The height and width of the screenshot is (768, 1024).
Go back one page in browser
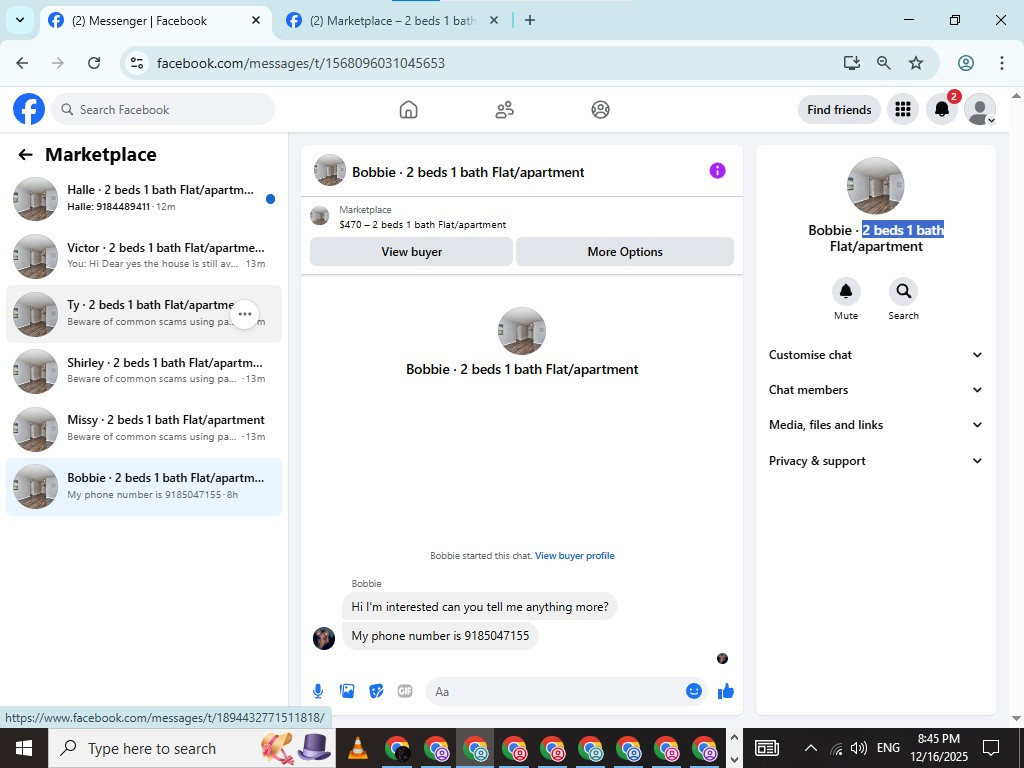(22, 63)
